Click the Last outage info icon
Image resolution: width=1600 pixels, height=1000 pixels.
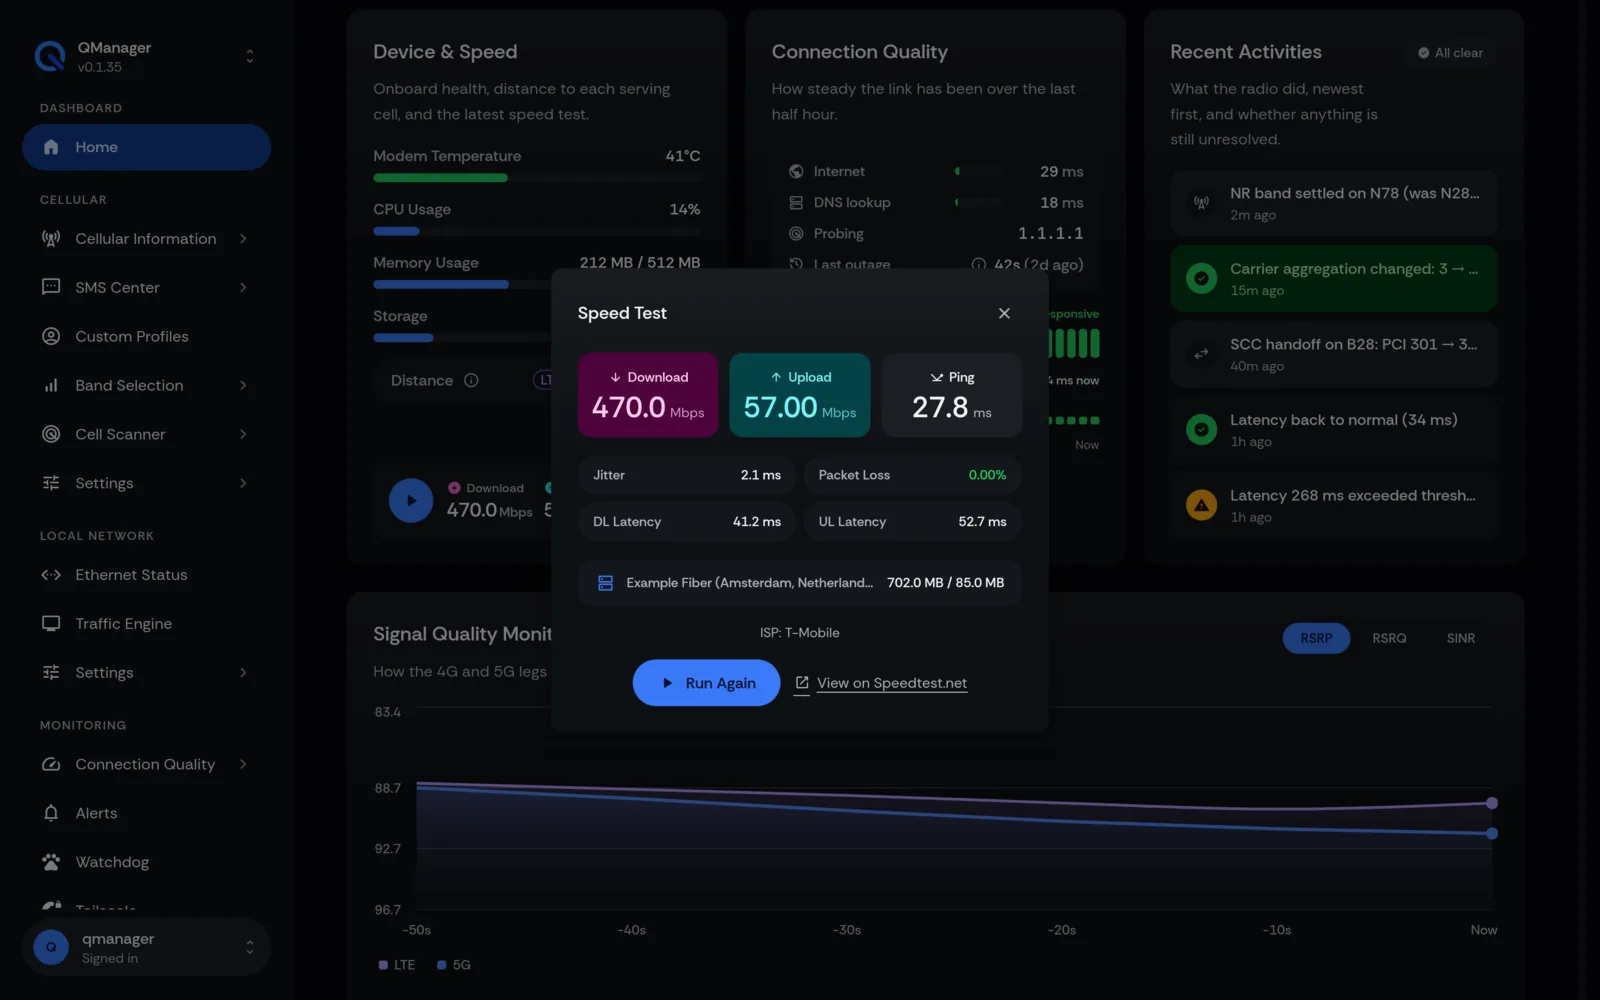pos(978,265)
